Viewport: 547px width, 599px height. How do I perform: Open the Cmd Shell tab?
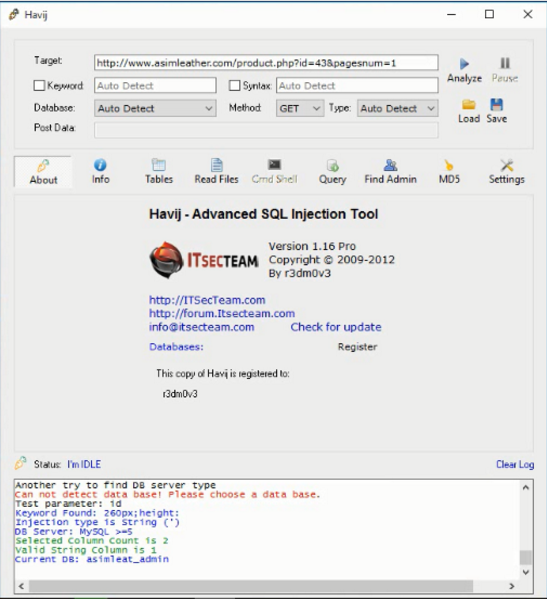pos(274,172)
